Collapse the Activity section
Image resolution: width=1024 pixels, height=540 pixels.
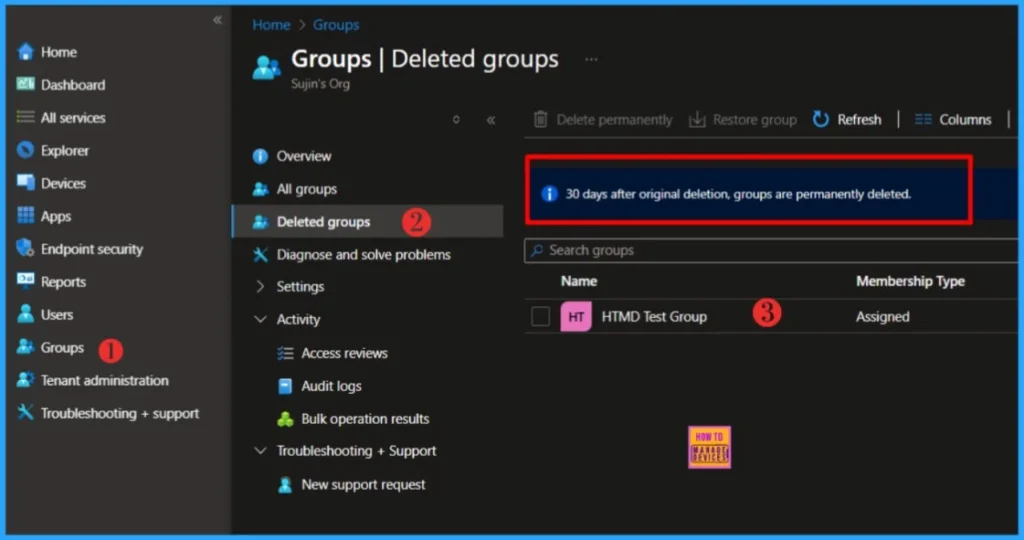260,319
